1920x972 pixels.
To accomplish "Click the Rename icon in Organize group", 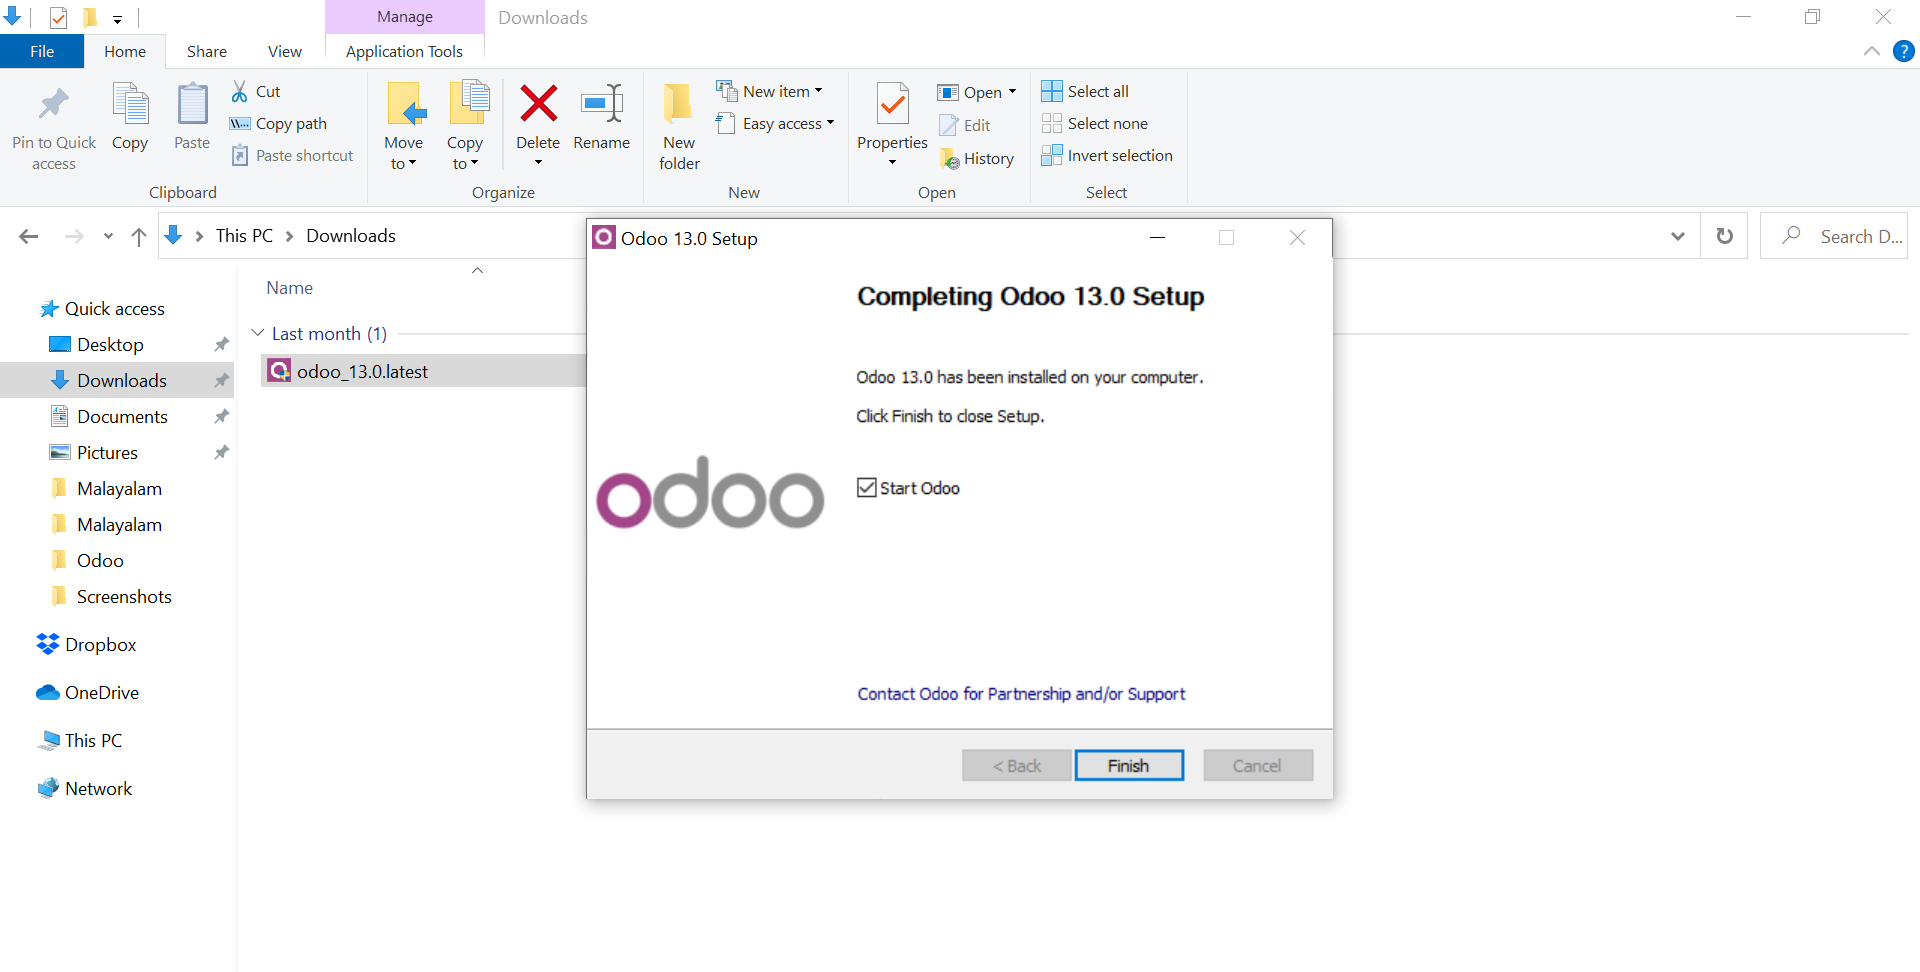I will (x=601, y=104).
